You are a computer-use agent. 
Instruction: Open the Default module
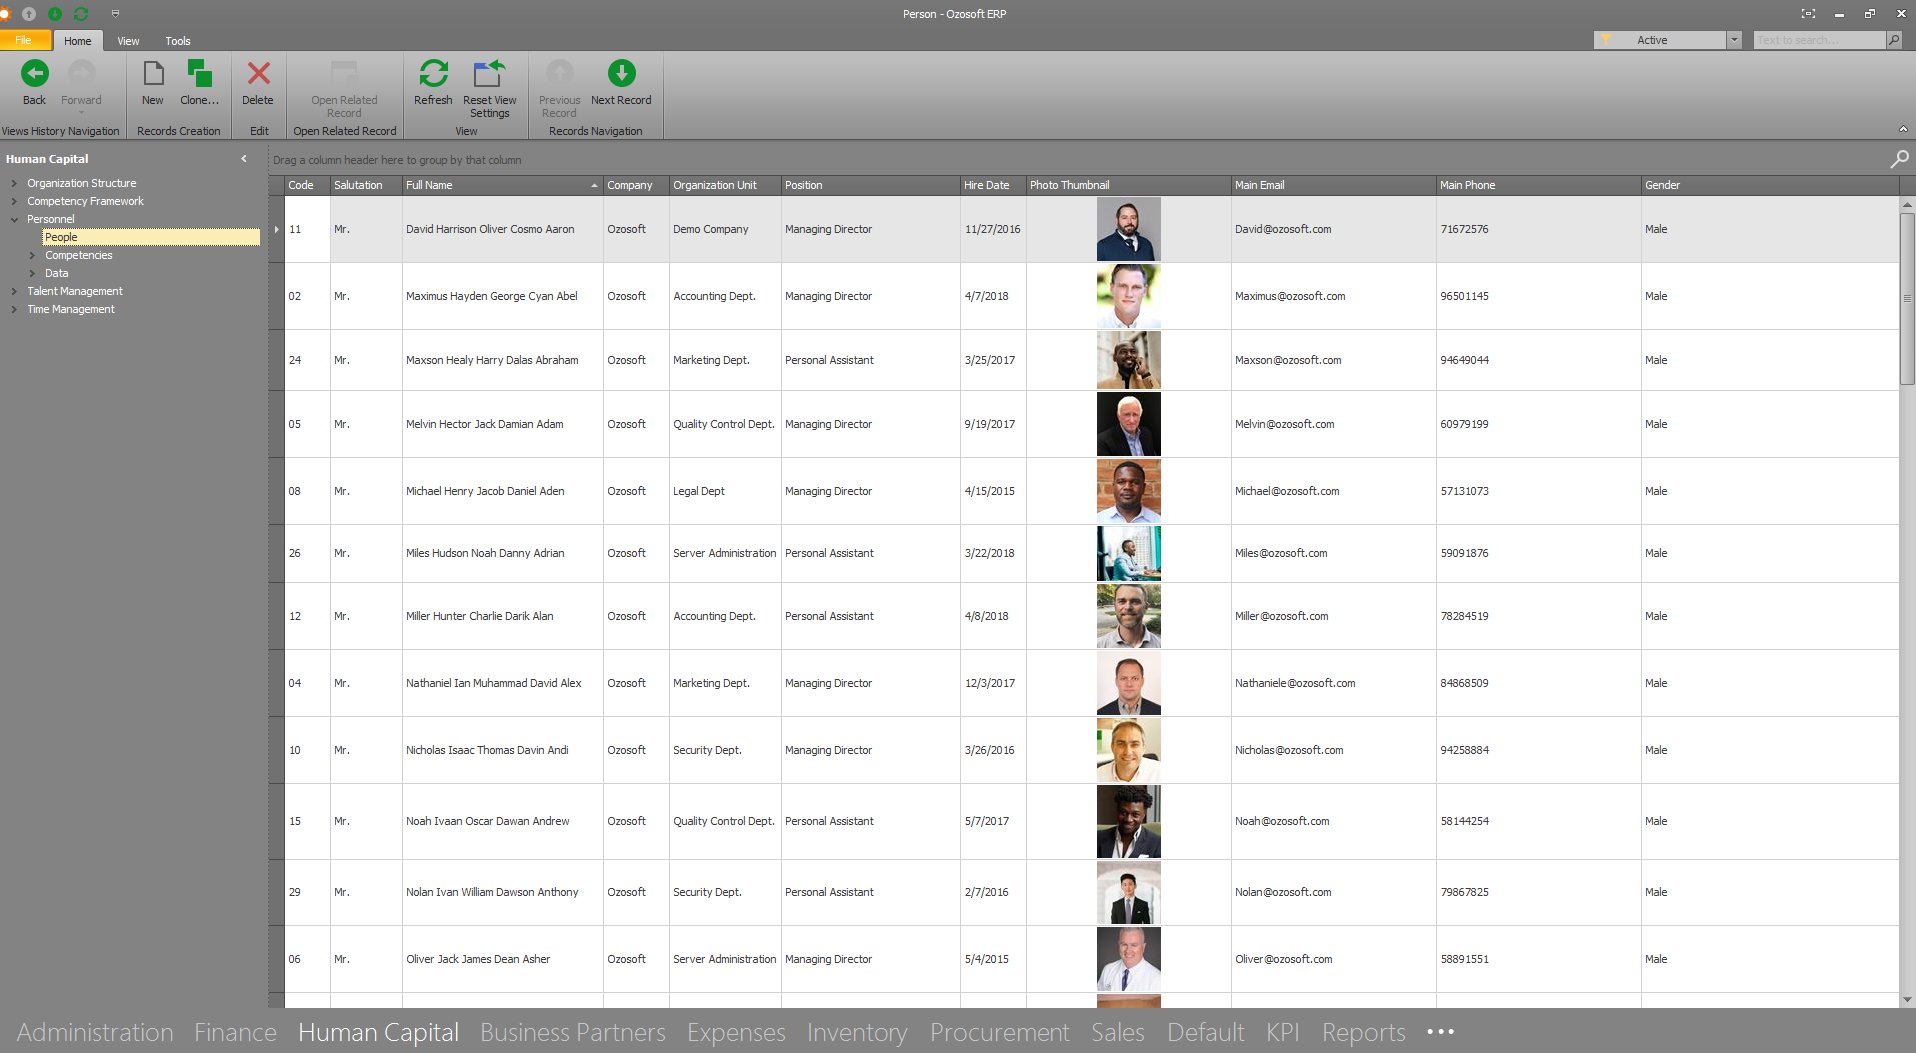[x=1205, y=1032]
